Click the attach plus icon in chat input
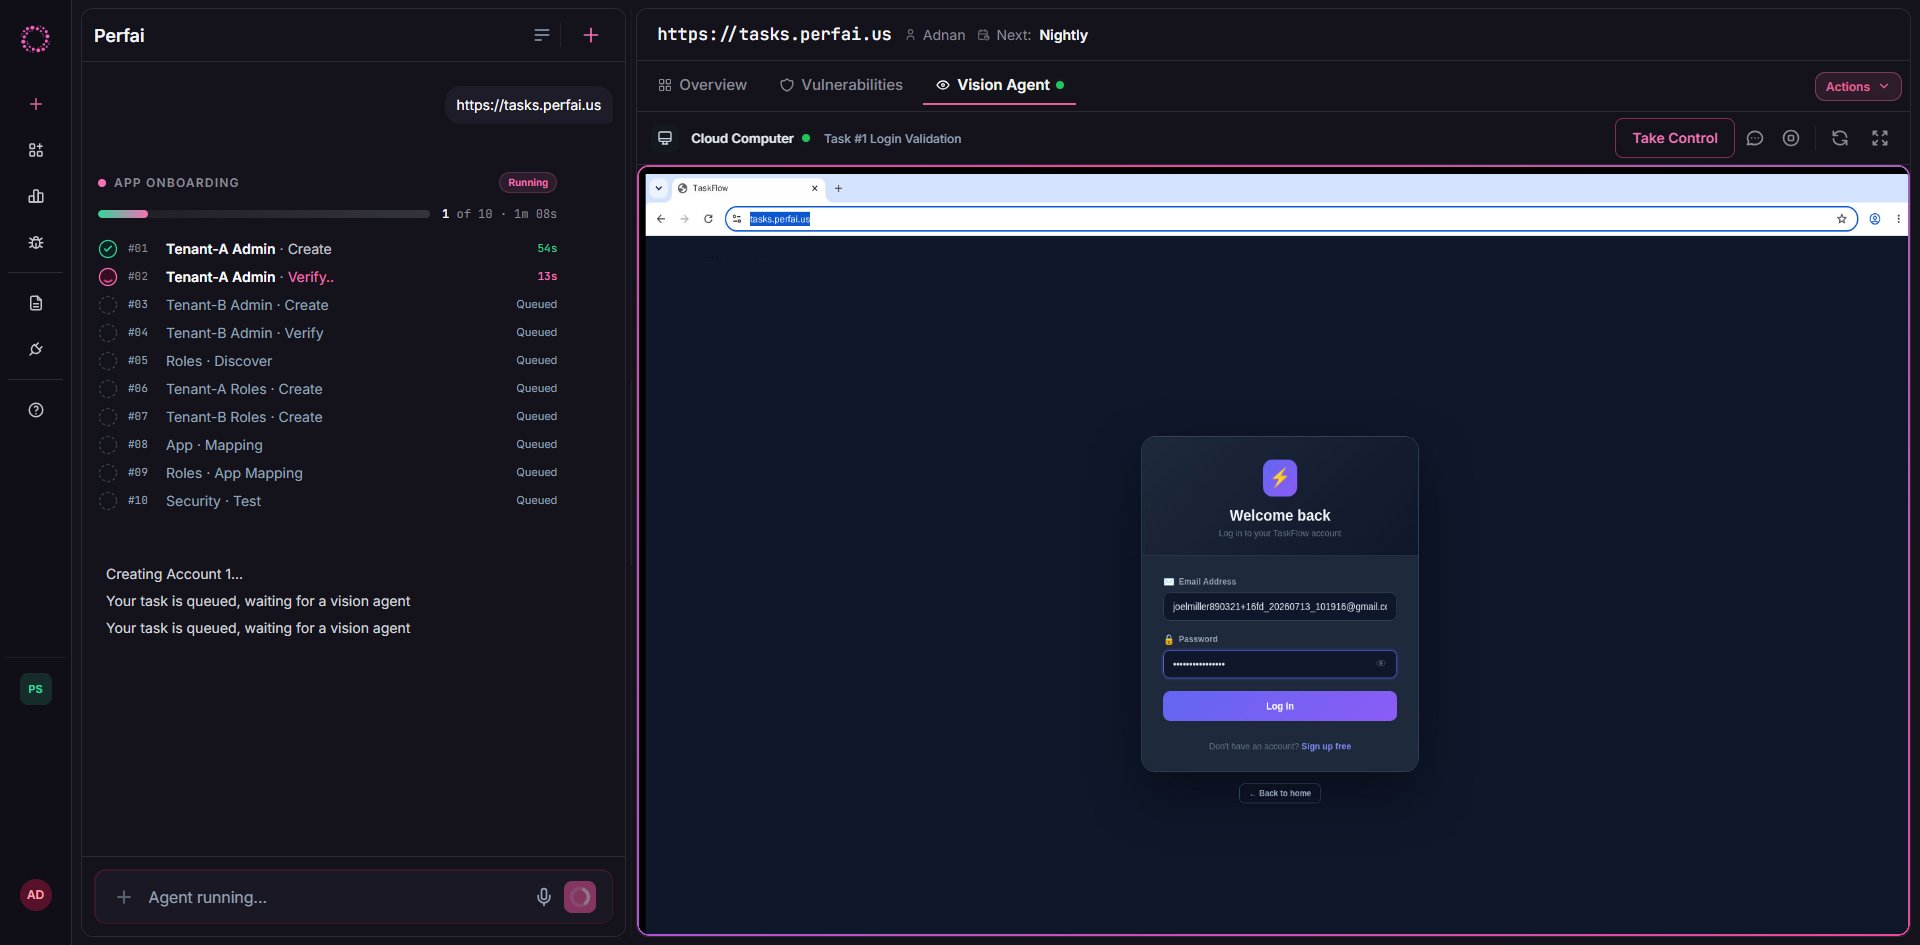1920x945 pixels. pyautogui.click(x=124, y=897)
